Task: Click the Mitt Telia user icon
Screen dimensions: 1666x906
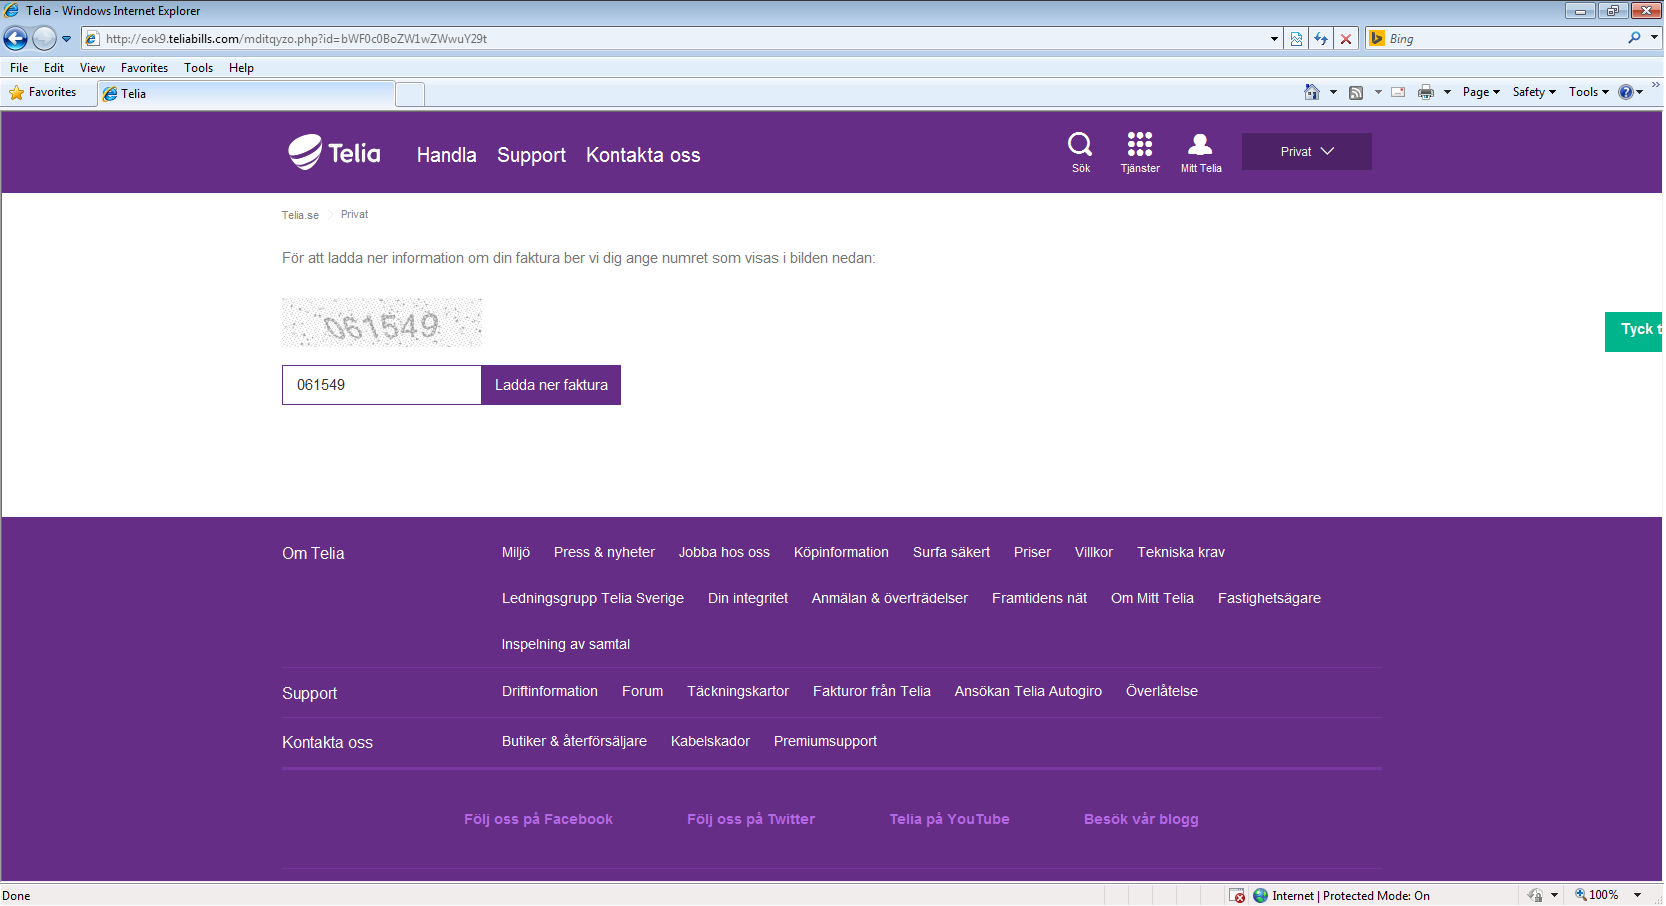Action: click(x=1200, y=145)
